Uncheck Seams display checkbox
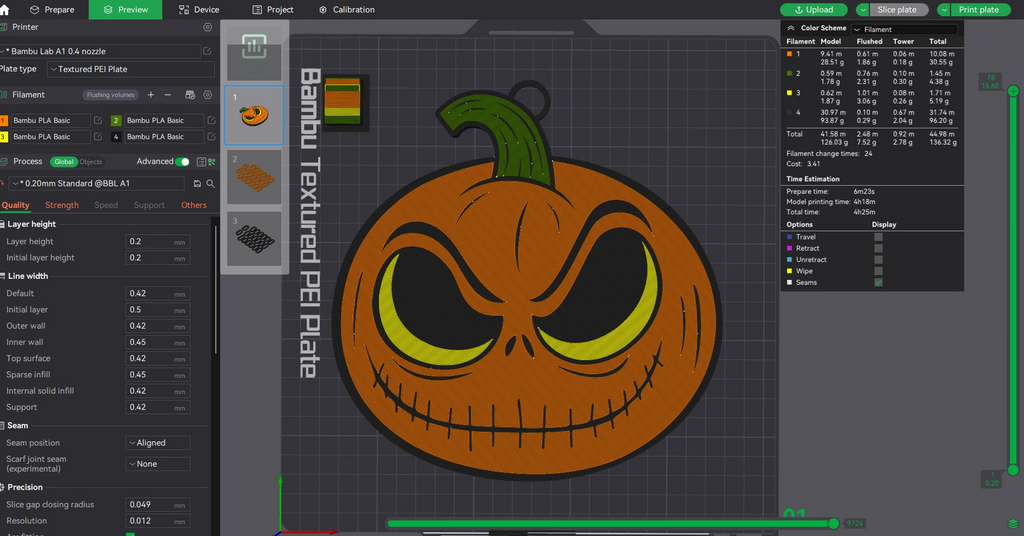Screen dimensions: 1024x536 [x=878, y=283]
